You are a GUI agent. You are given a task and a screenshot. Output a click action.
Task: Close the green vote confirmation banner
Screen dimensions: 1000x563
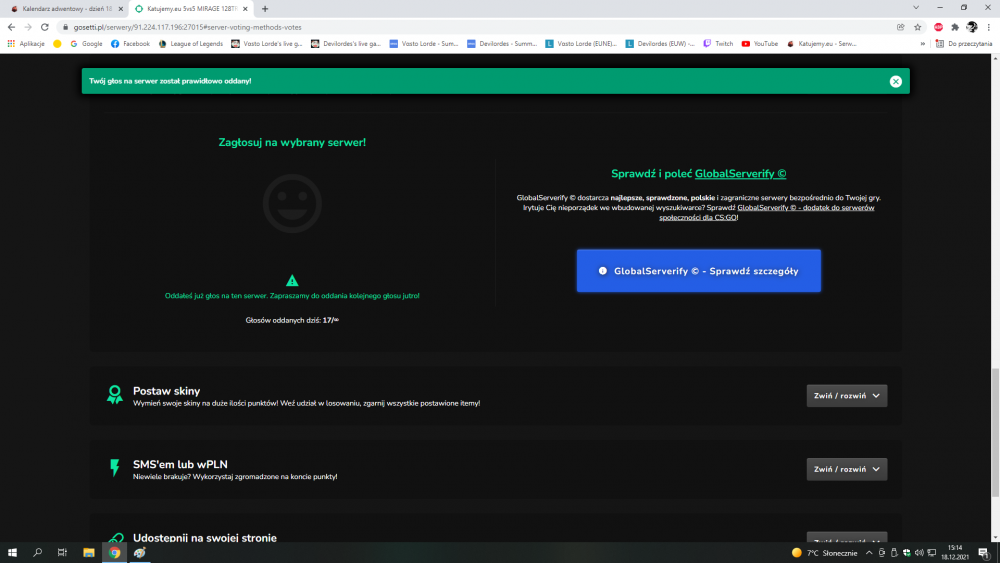point(895,81)
